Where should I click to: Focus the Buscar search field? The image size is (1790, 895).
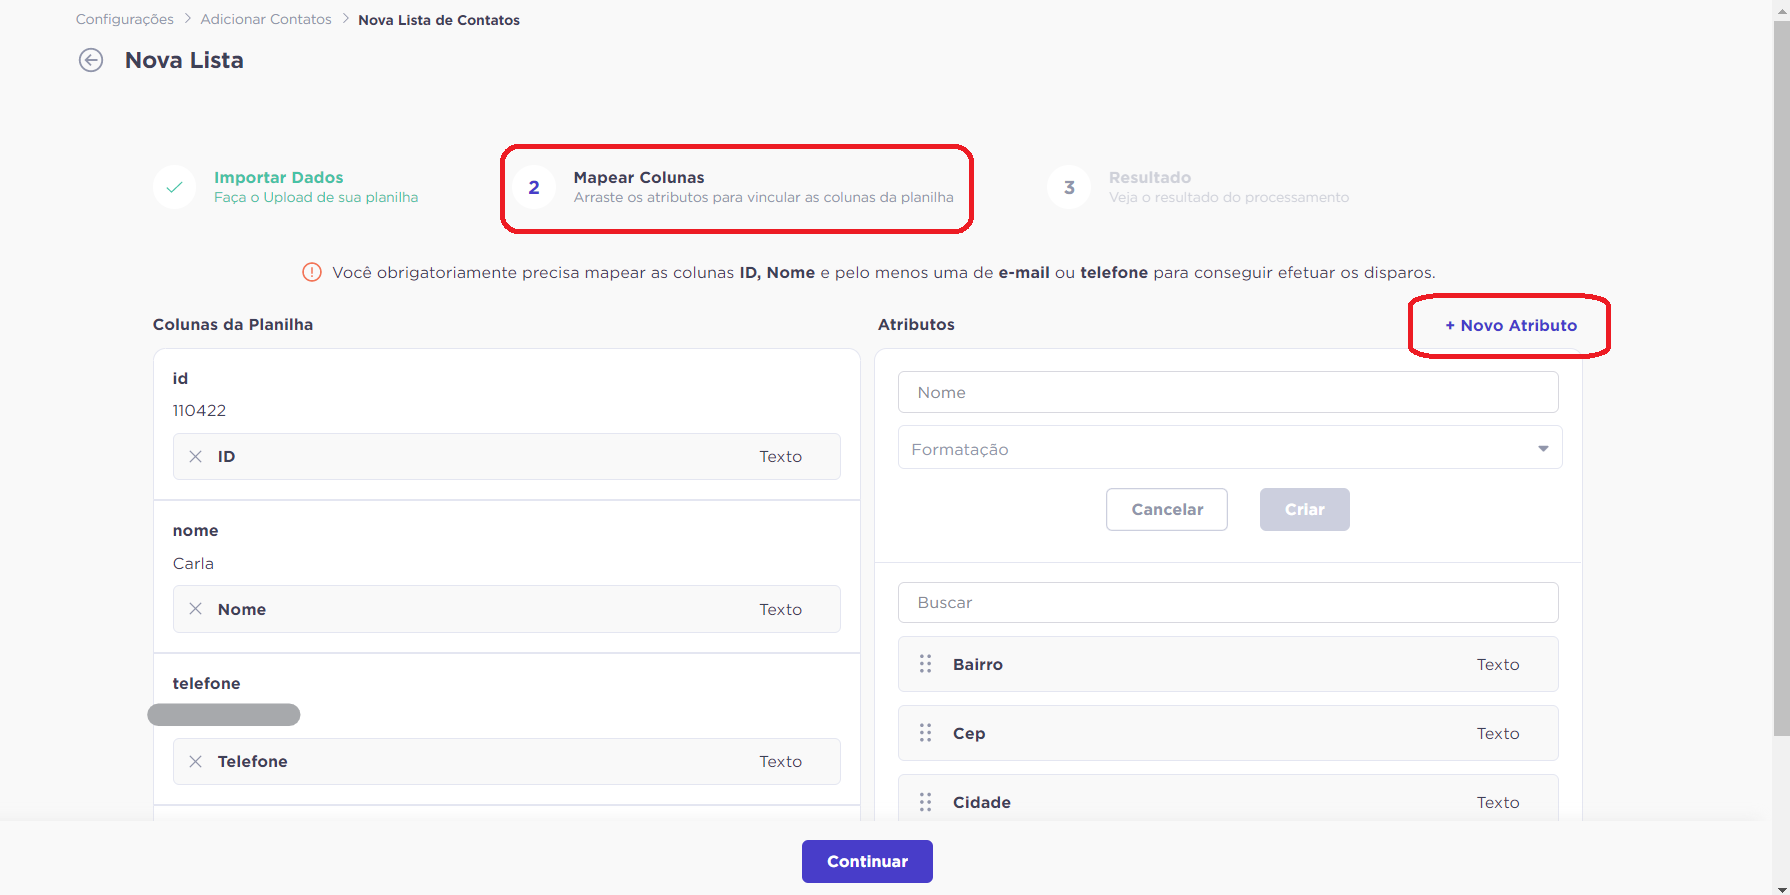[1228, 602]
